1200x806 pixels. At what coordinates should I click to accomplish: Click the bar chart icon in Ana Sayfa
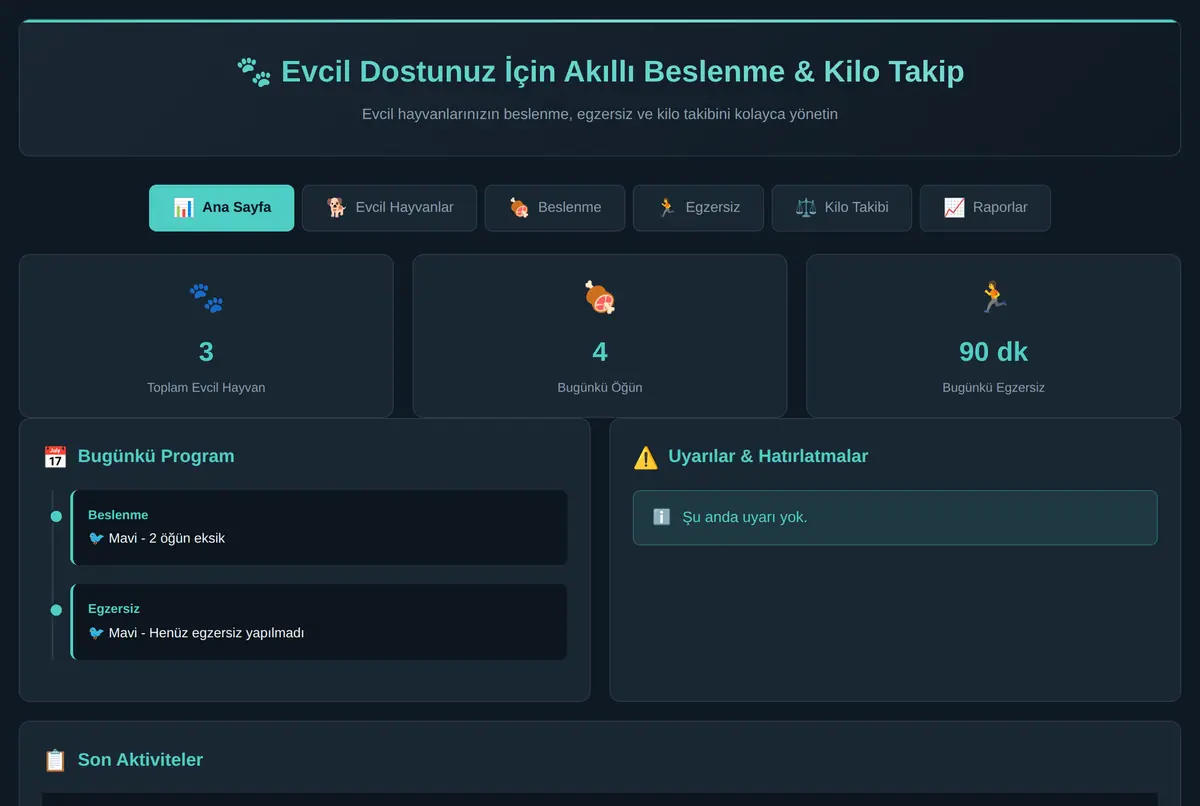point(183,208)
